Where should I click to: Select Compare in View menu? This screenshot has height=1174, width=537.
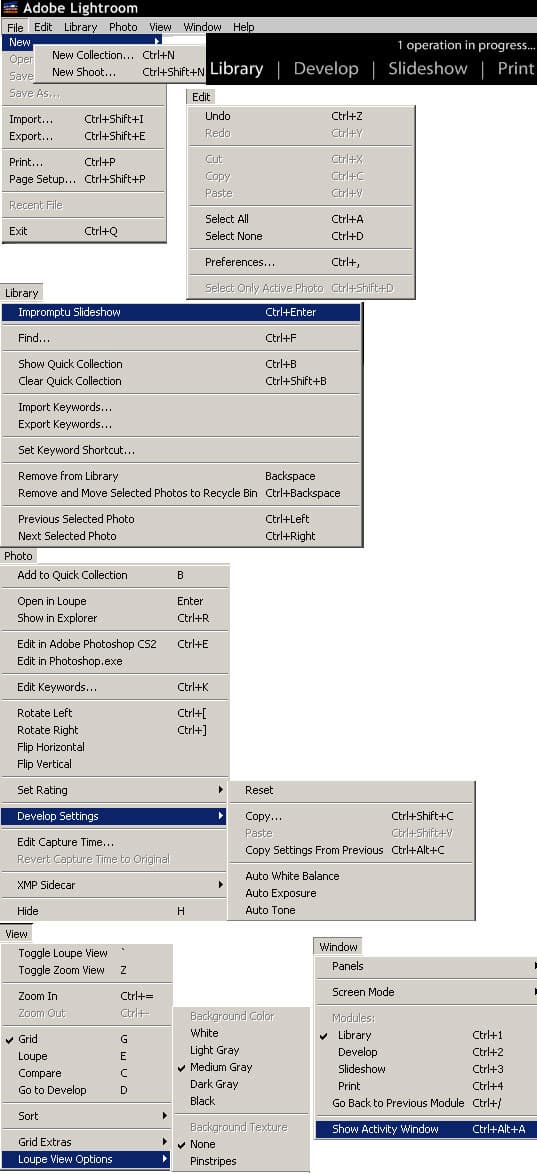coord(86,1073)
